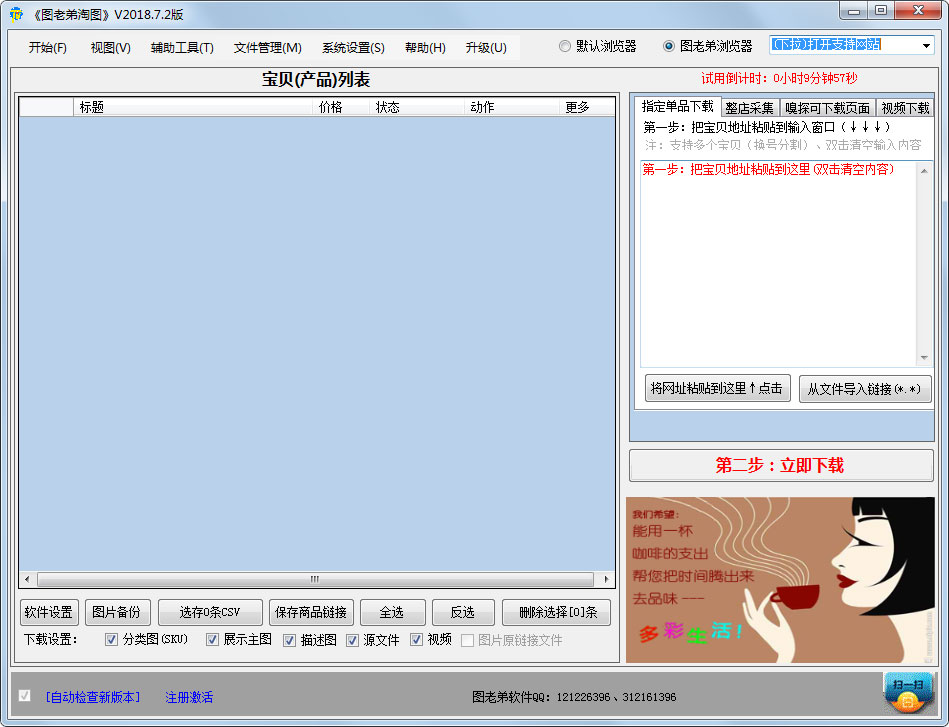
Task: Open the 文件管理(M) menu
Action: click(x=268, y=47)
